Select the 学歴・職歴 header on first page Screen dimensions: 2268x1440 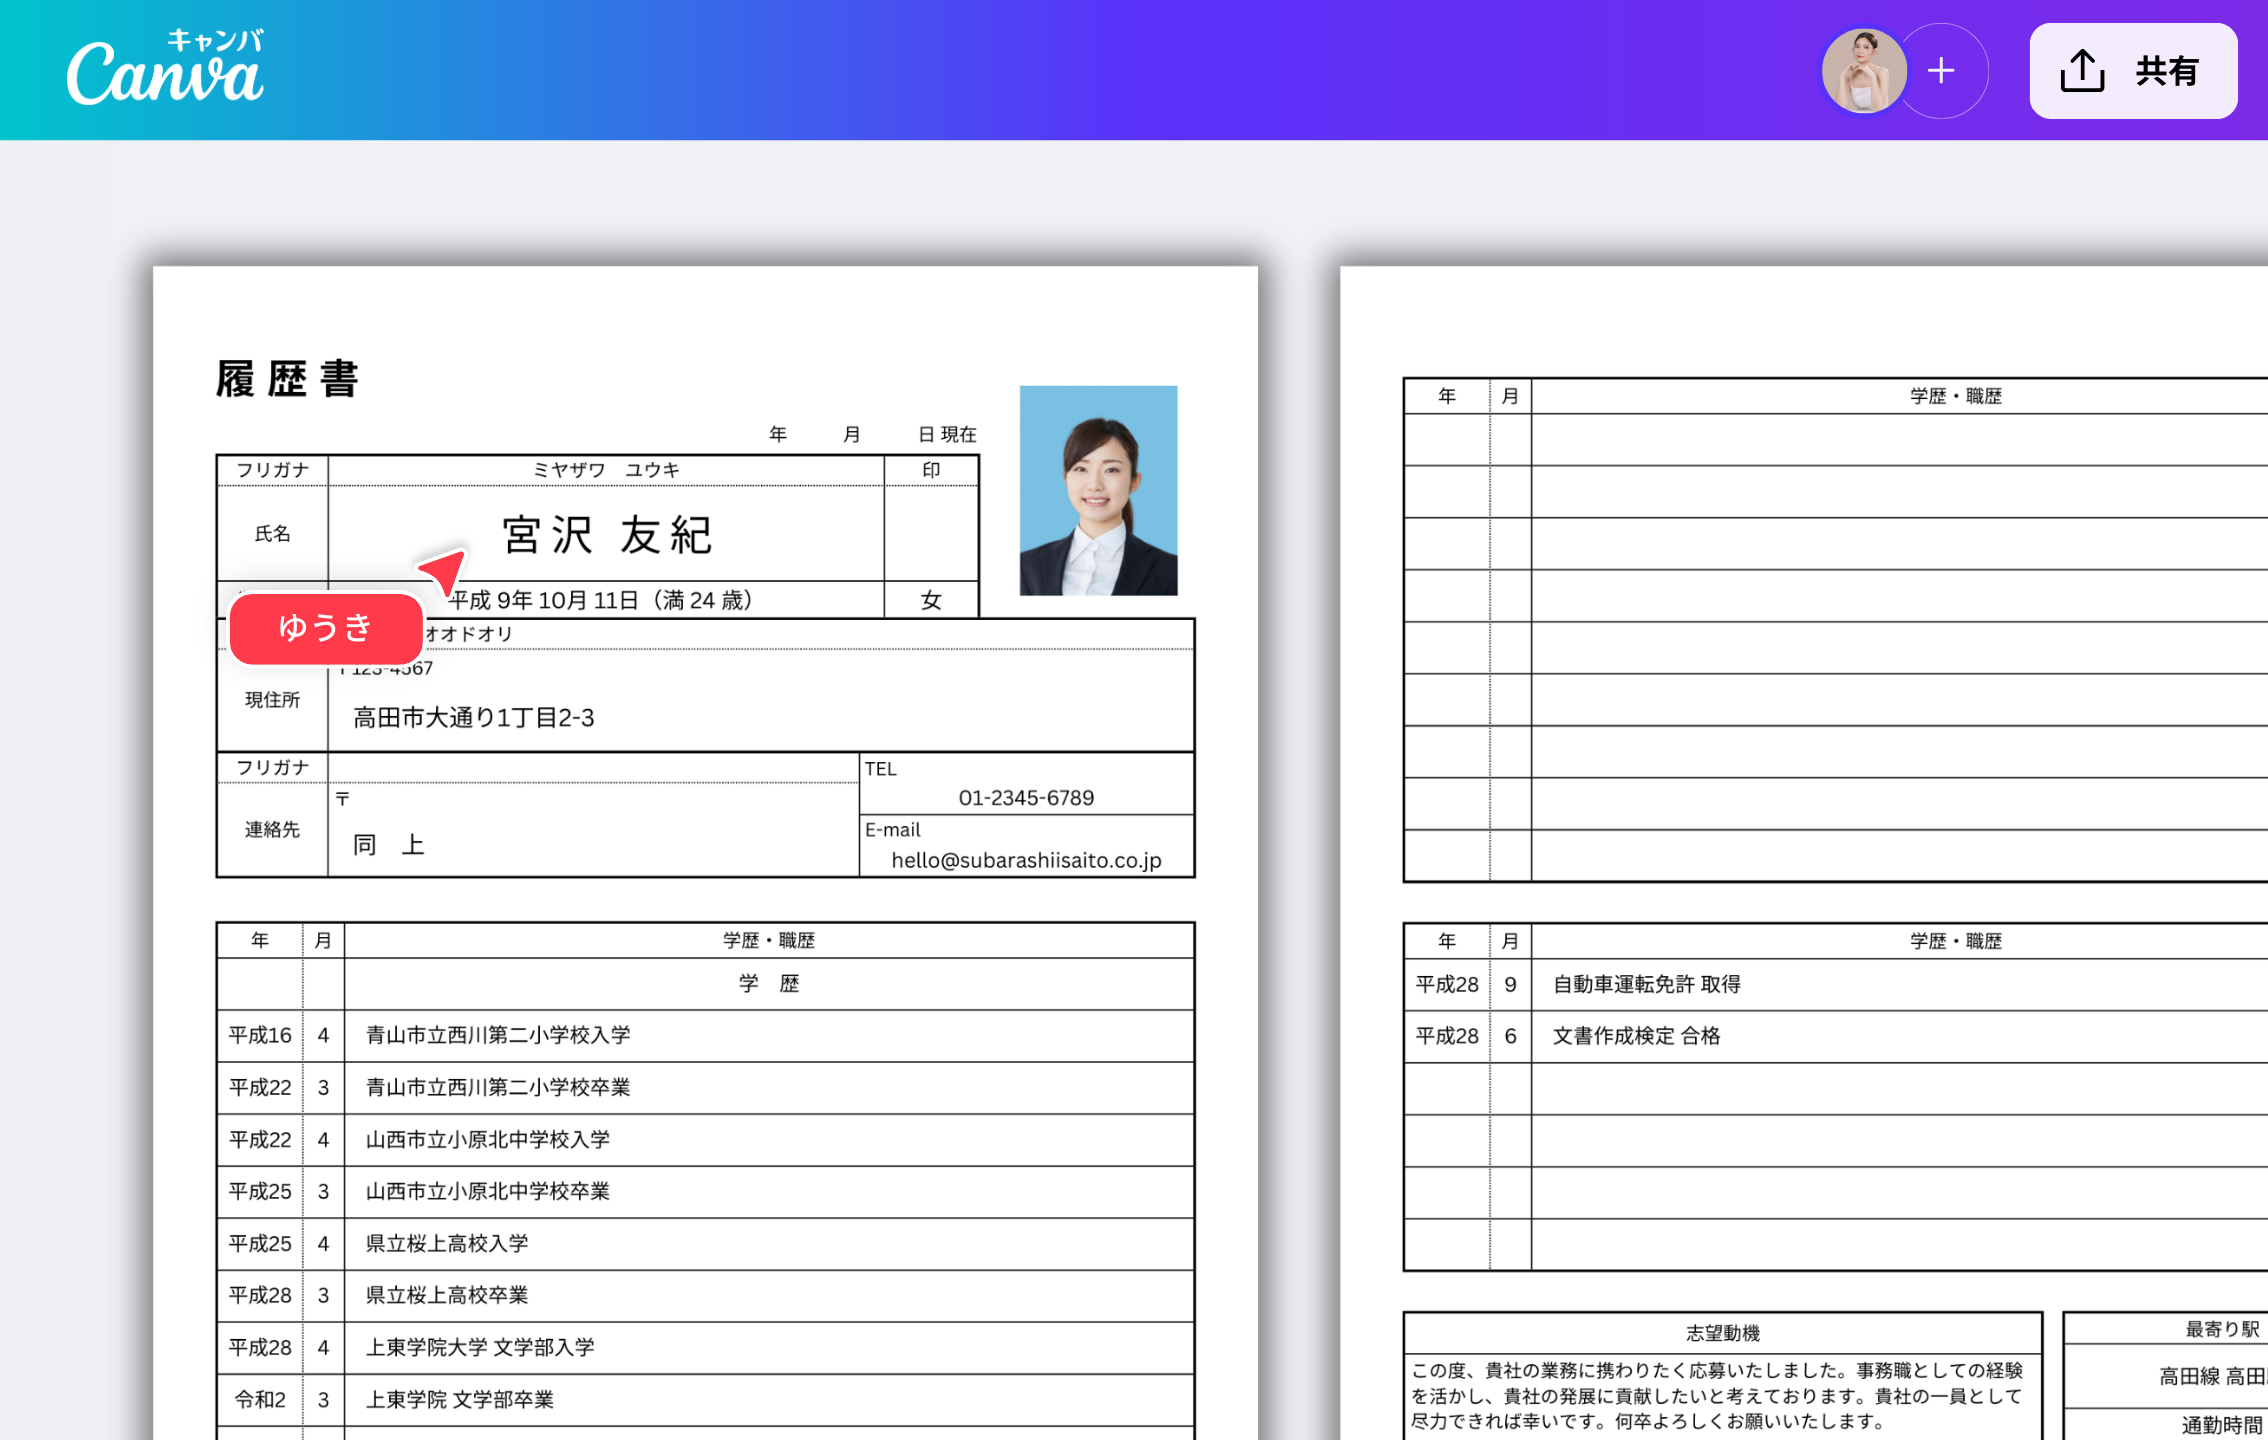[x=769, y=940]
